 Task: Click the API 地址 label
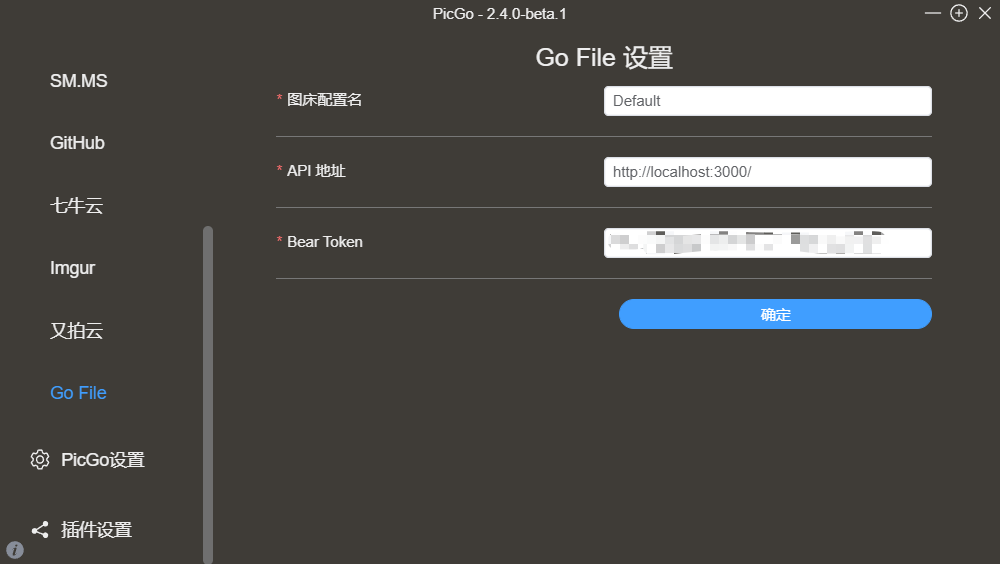316,171
